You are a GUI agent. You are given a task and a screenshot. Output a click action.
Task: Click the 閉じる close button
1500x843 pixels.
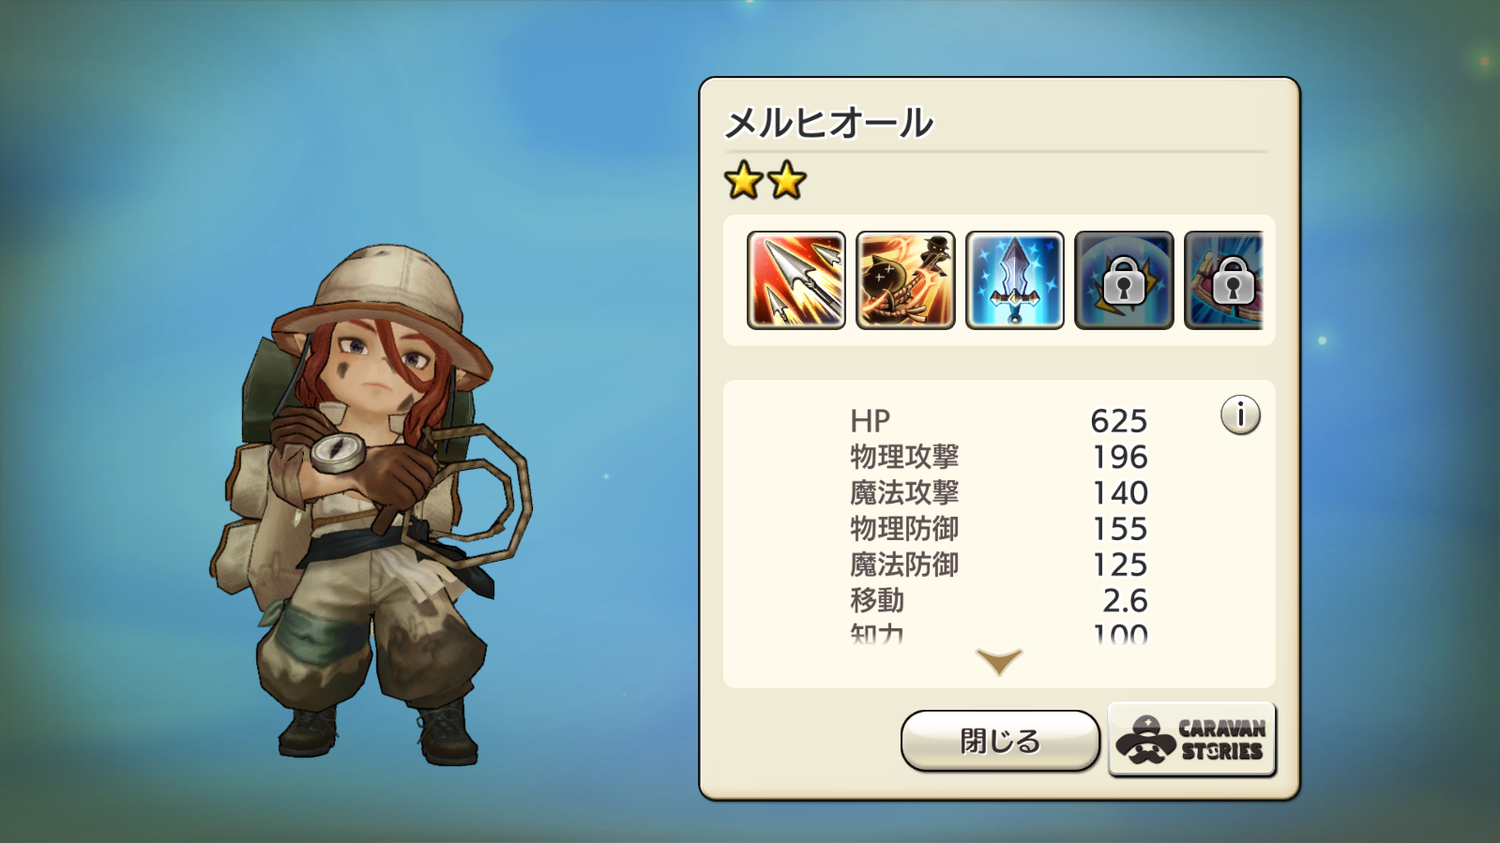1000,741
